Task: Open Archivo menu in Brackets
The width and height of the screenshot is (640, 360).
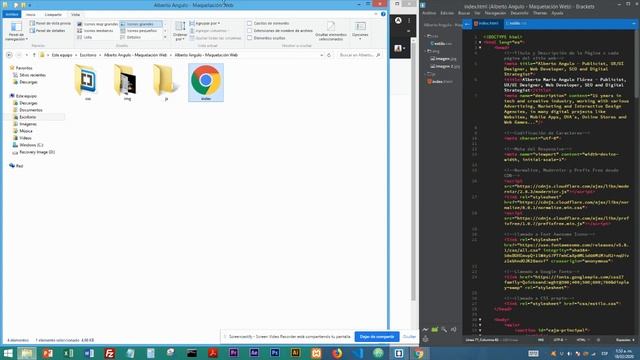Action: click(429, 13)
